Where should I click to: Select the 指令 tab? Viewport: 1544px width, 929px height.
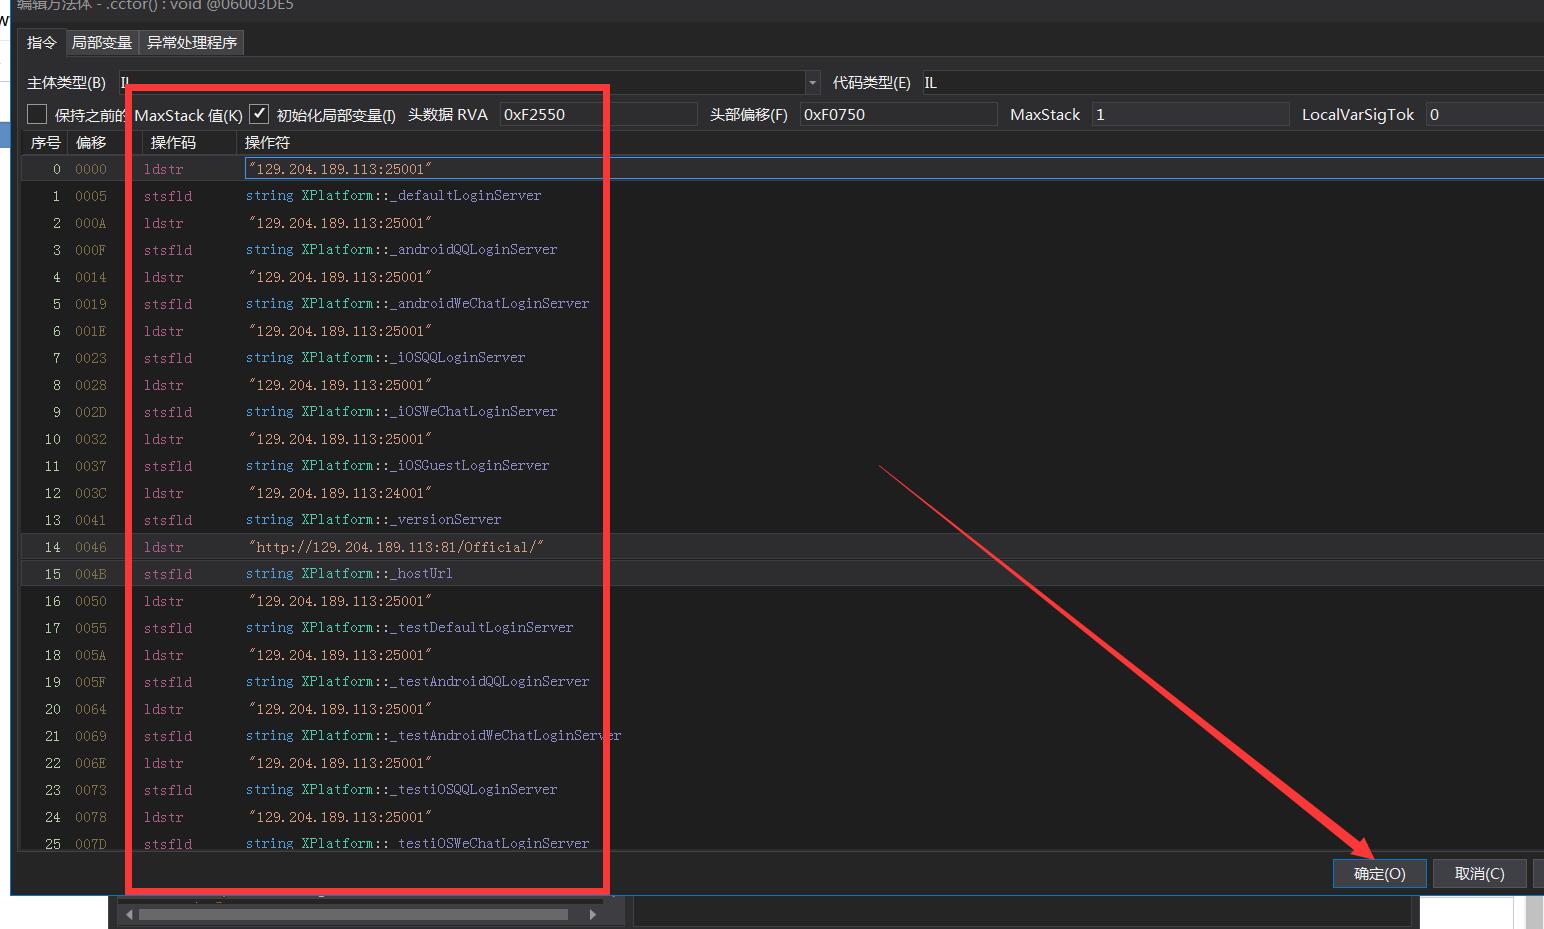[42, 42]
